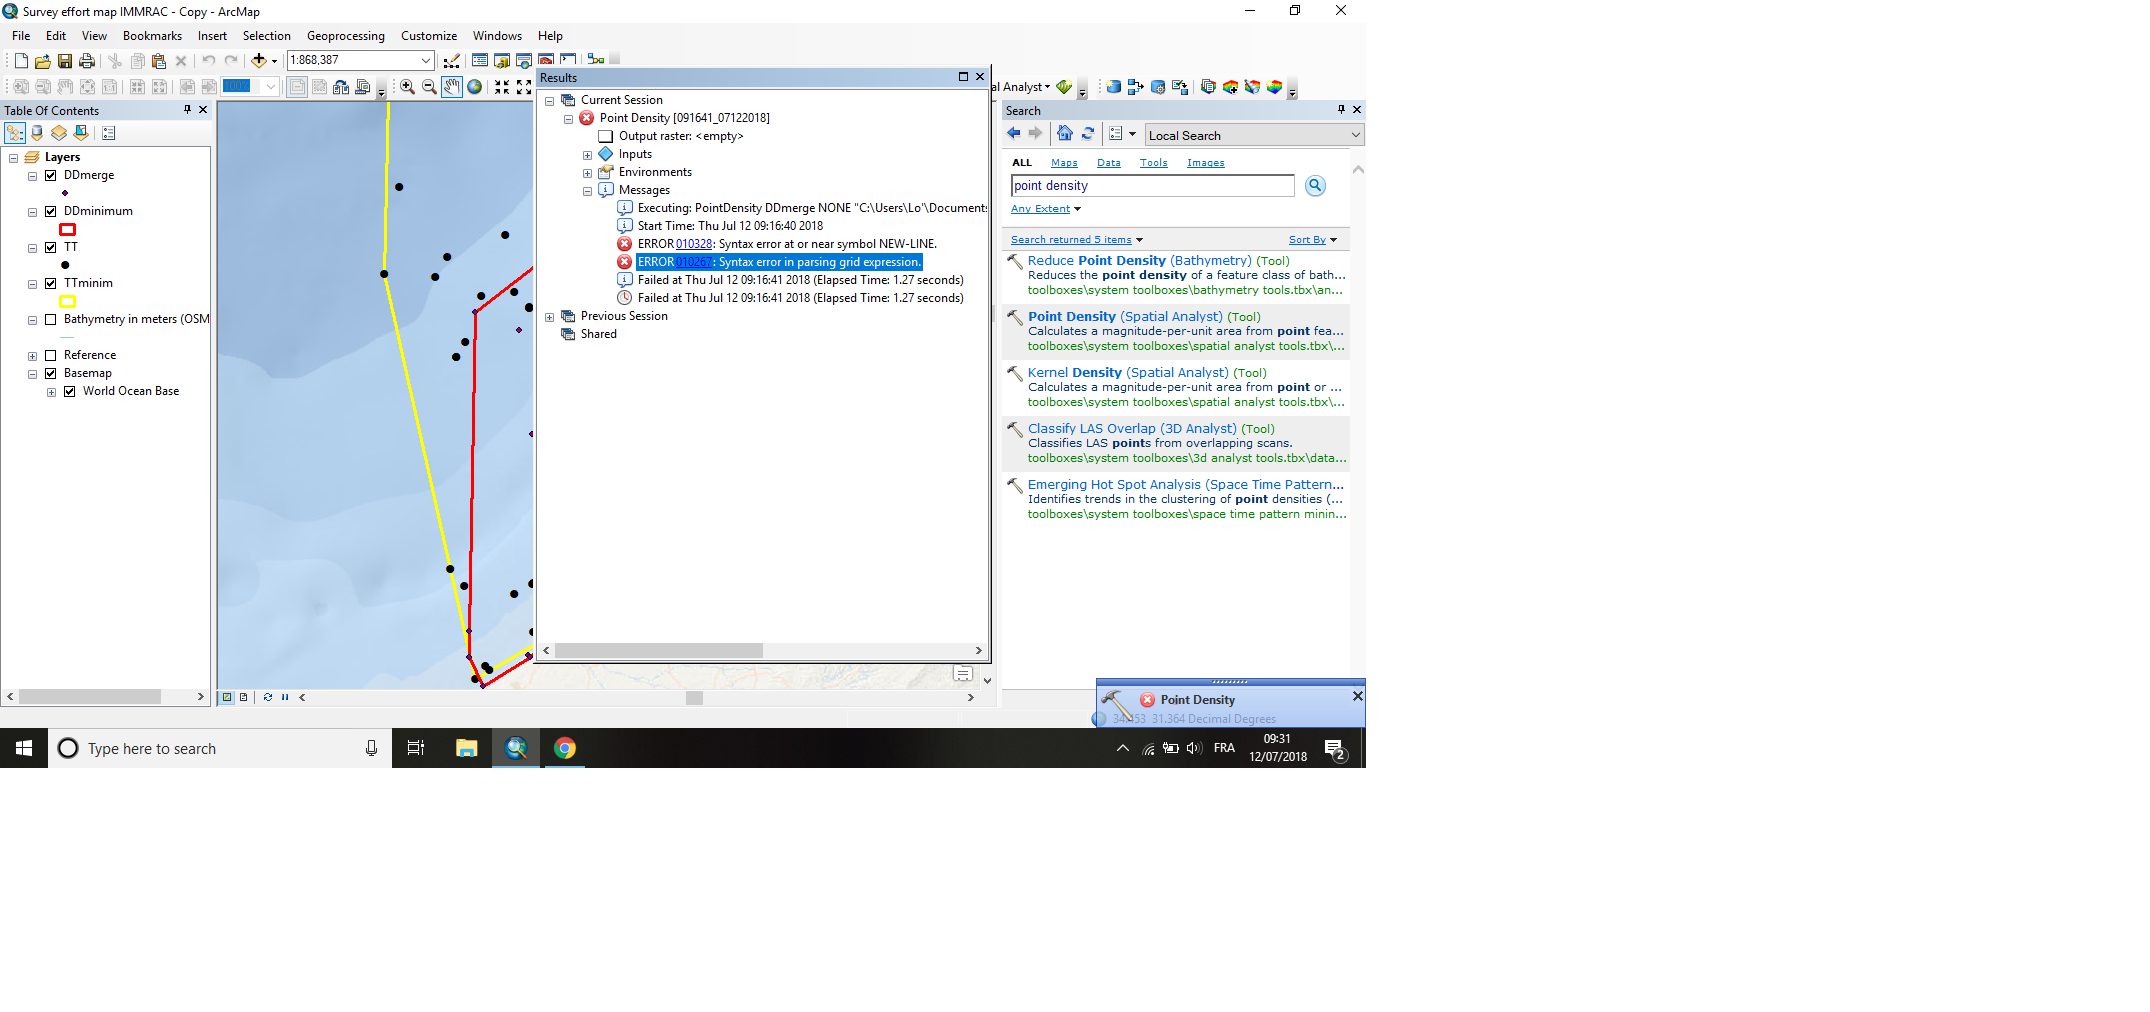The image size is (2150, 1012).
Task: Run search with magnifier button
Action: tap(1316, 186)
